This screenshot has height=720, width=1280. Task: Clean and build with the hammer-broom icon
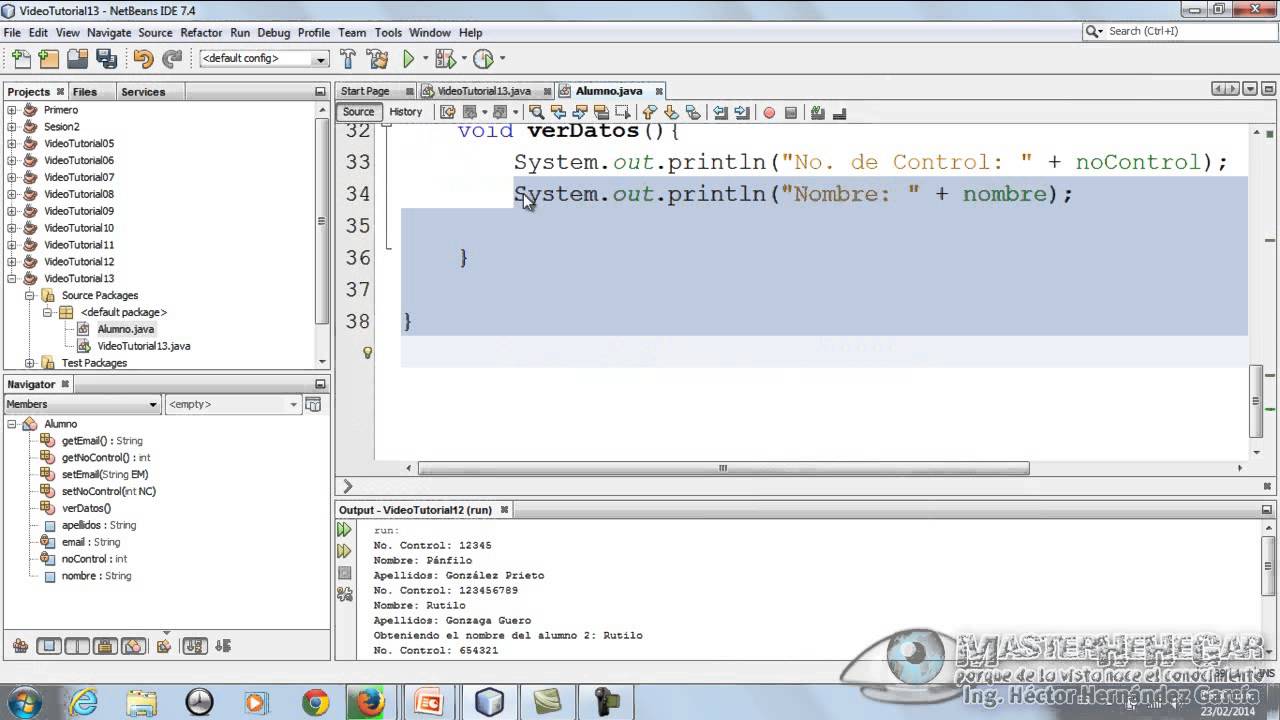coord(377,59)
